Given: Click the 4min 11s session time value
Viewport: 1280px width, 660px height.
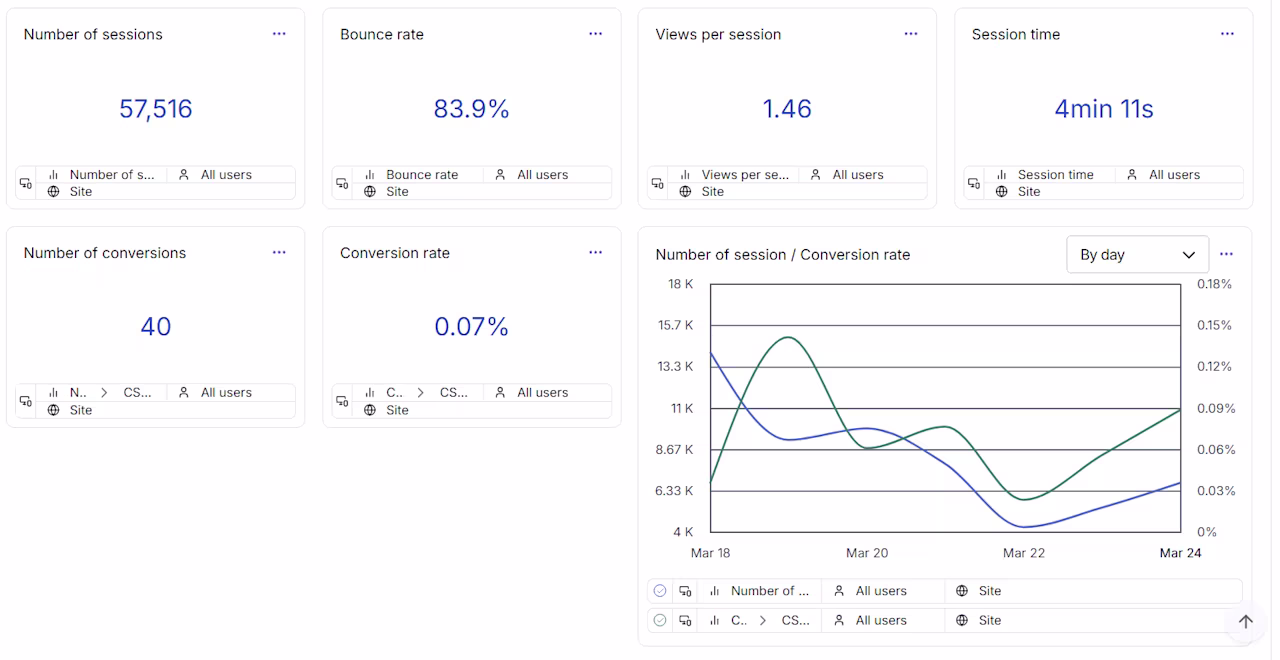Looking at the screenshot, I should point(1104,109).
